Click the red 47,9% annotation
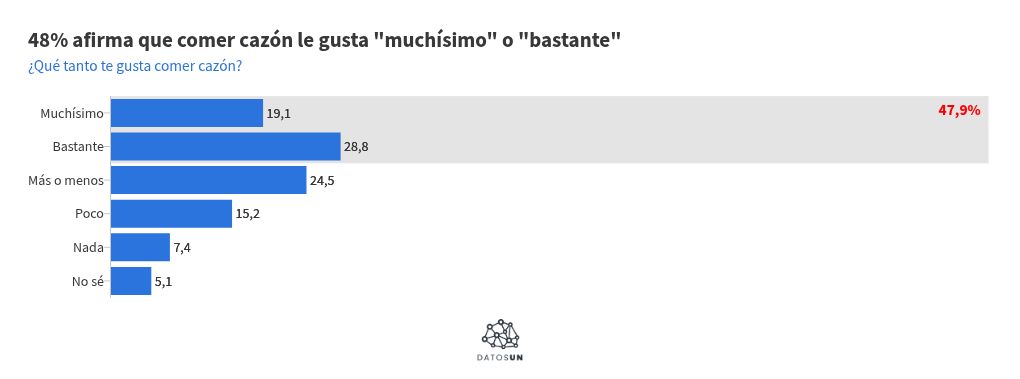The height and width of the screenshot is (379, 1020). [x=959, y=111]
